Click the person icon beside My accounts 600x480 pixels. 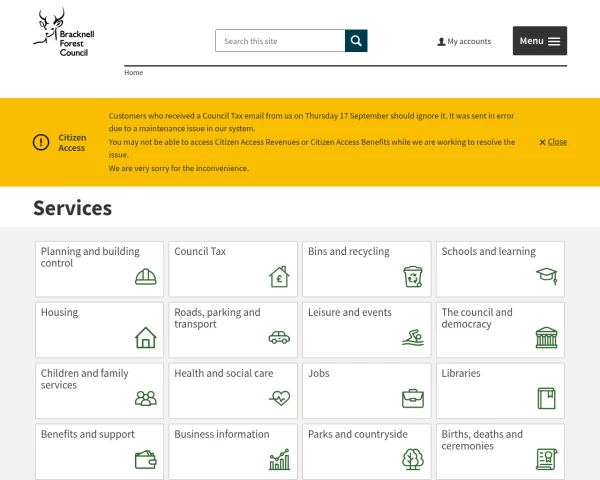coord(441,41)
